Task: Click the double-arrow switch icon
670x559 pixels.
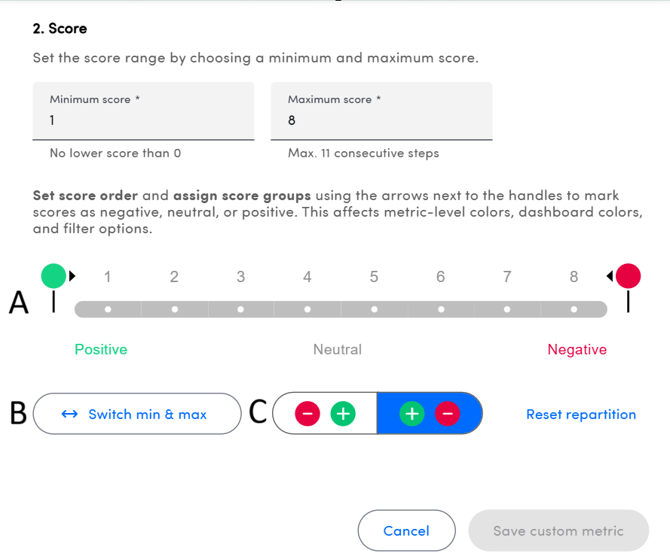Action: click(70, 414)
